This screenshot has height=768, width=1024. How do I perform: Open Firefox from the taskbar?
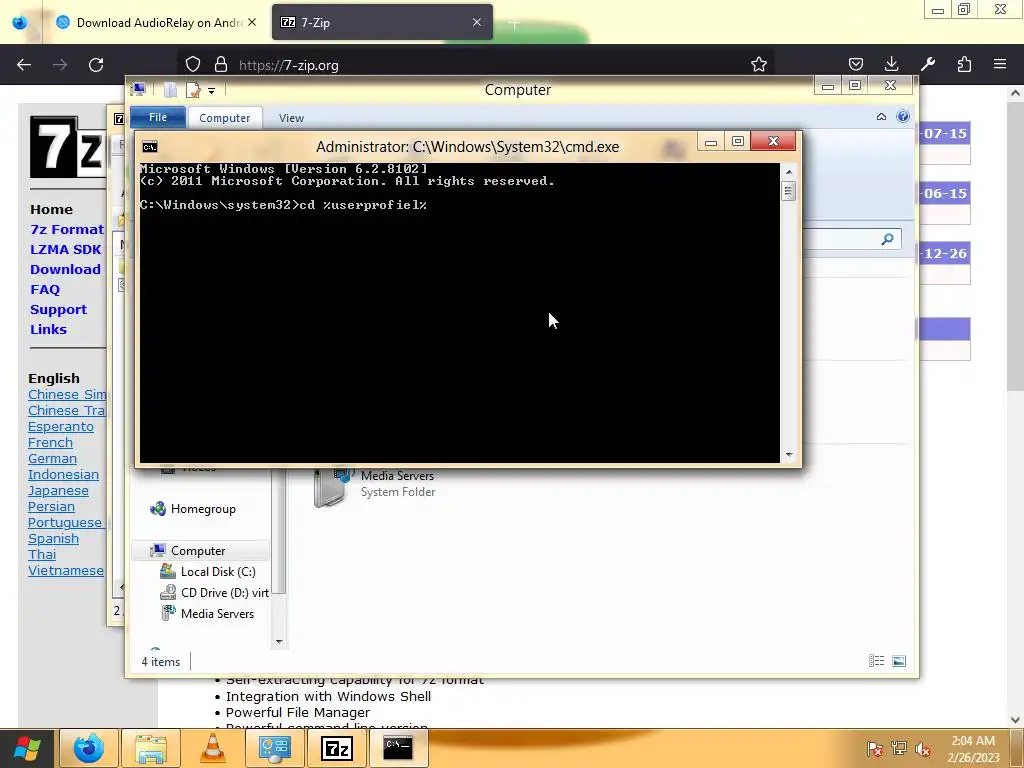tap(89, 748)
